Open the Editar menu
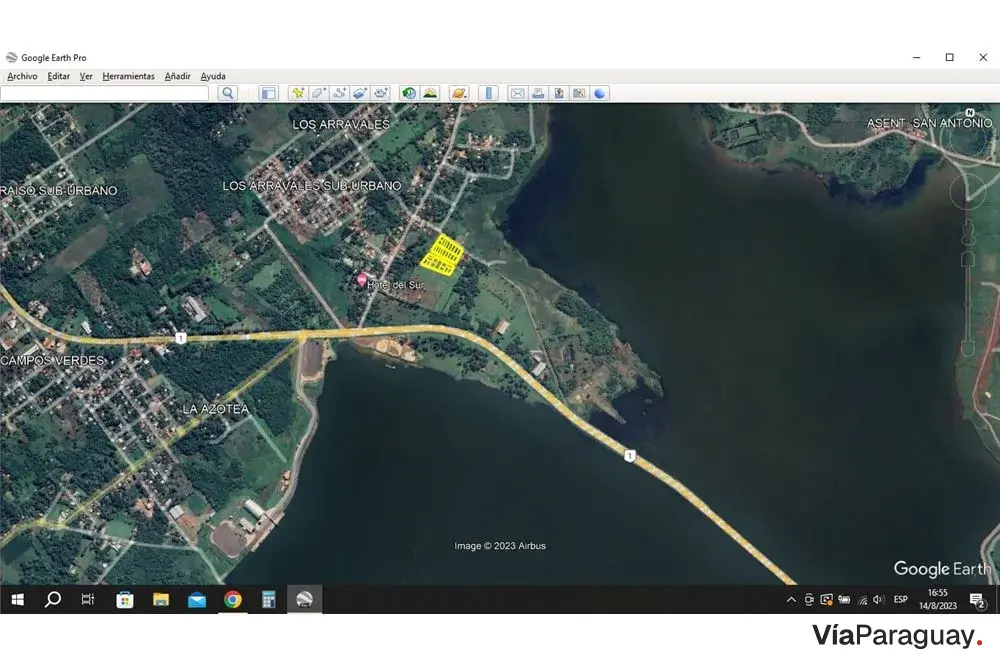Image resolution: width=1000 pixels, height=667 pixels. click(59, 76)
